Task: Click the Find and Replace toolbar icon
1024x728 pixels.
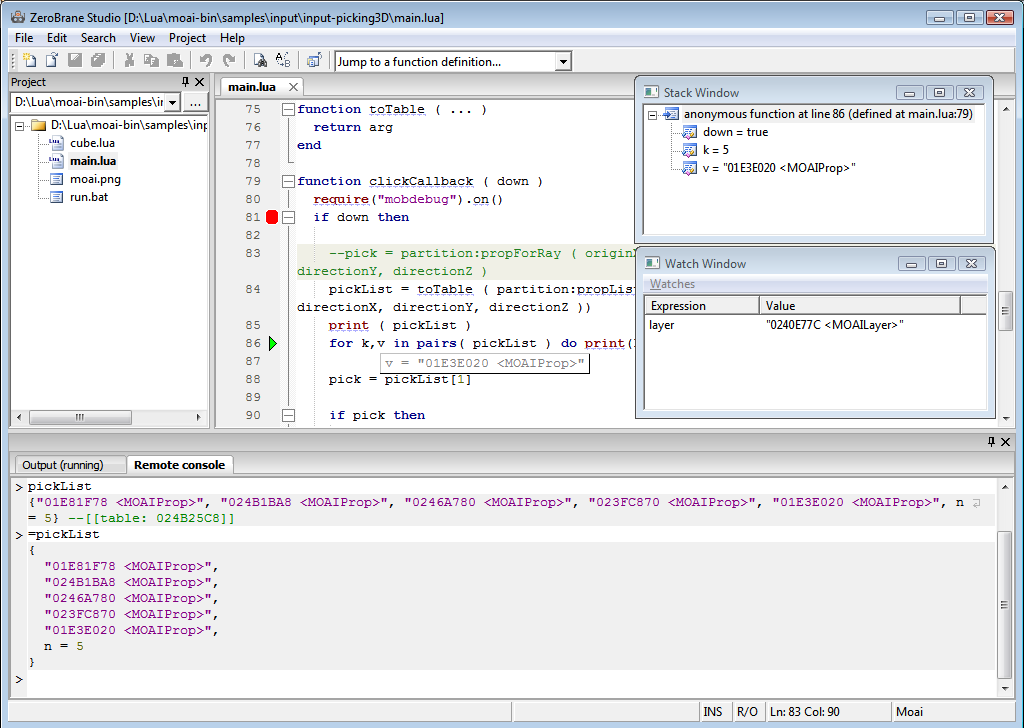Action: [x=282, y=61]
